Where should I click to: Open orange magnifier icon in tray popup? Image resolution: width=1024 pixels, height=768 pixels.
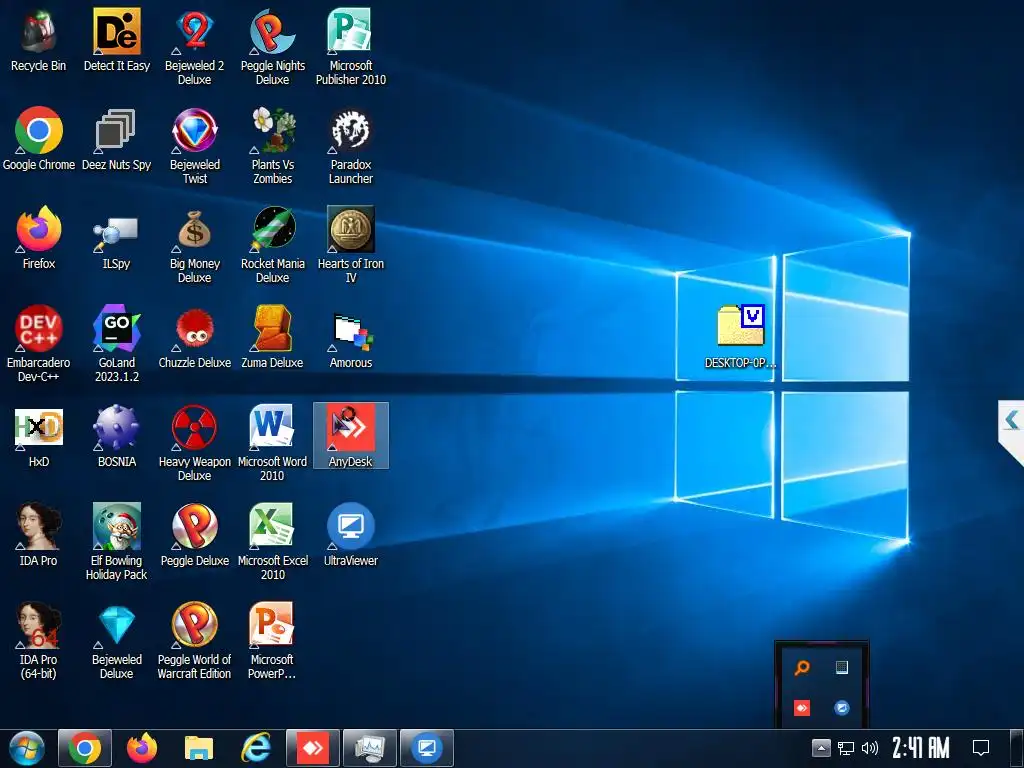[802, 667]
